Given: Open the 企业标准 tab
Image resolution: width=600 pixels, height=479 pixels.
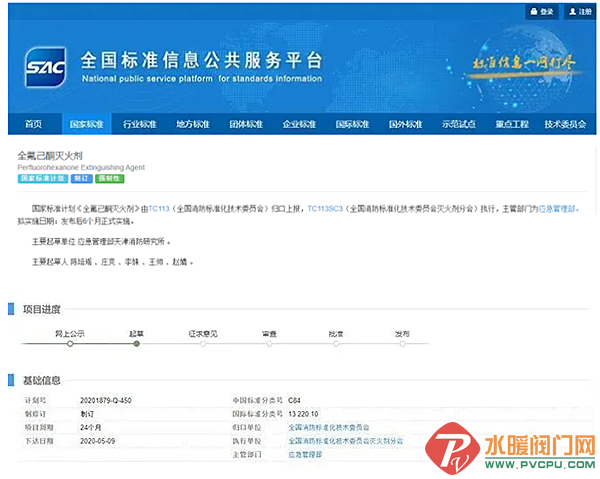Looking at the screenshot, I should click(299, 124).
